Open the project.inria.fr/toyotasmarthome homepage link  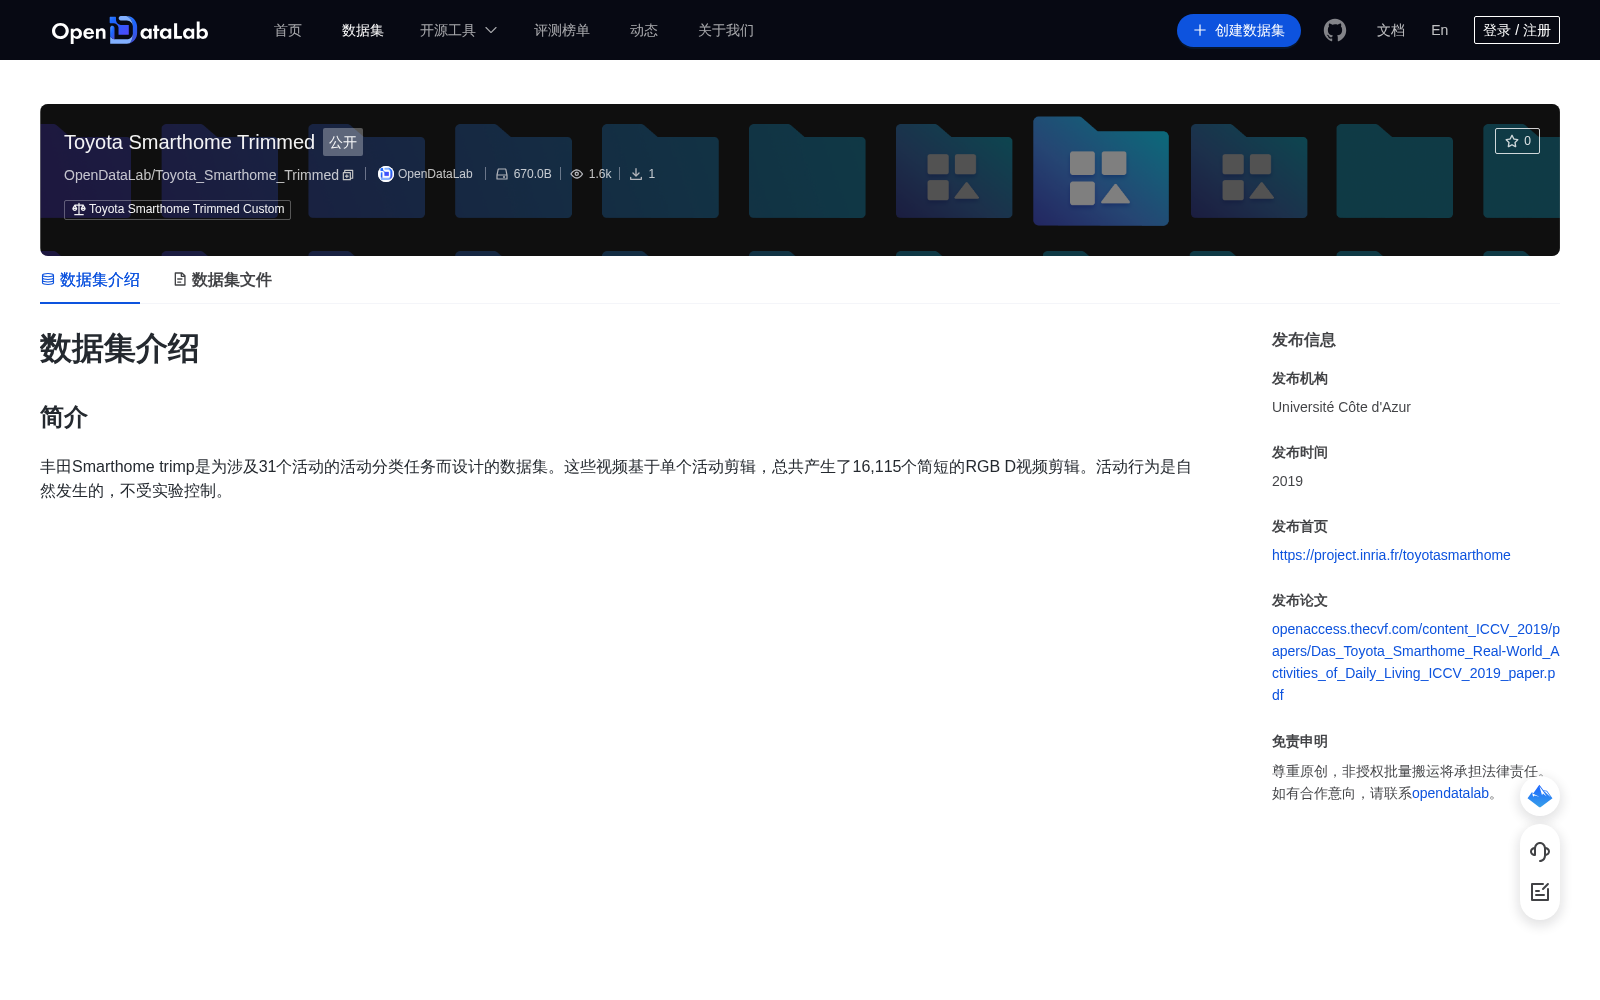1391,555
